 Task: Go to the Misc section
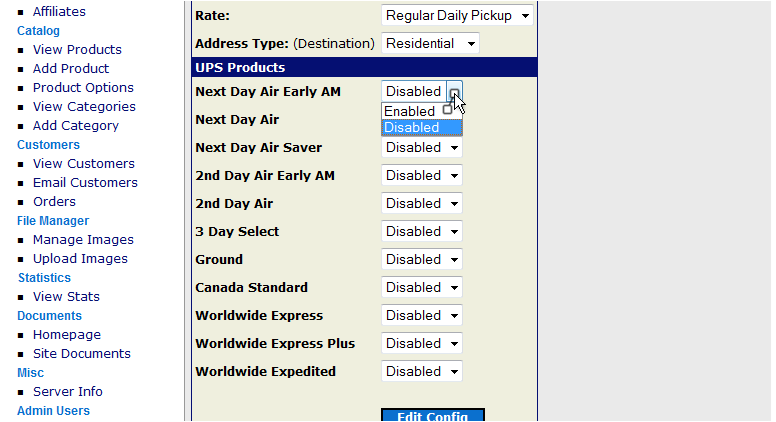pyautogui.click(x=30, y=373)
